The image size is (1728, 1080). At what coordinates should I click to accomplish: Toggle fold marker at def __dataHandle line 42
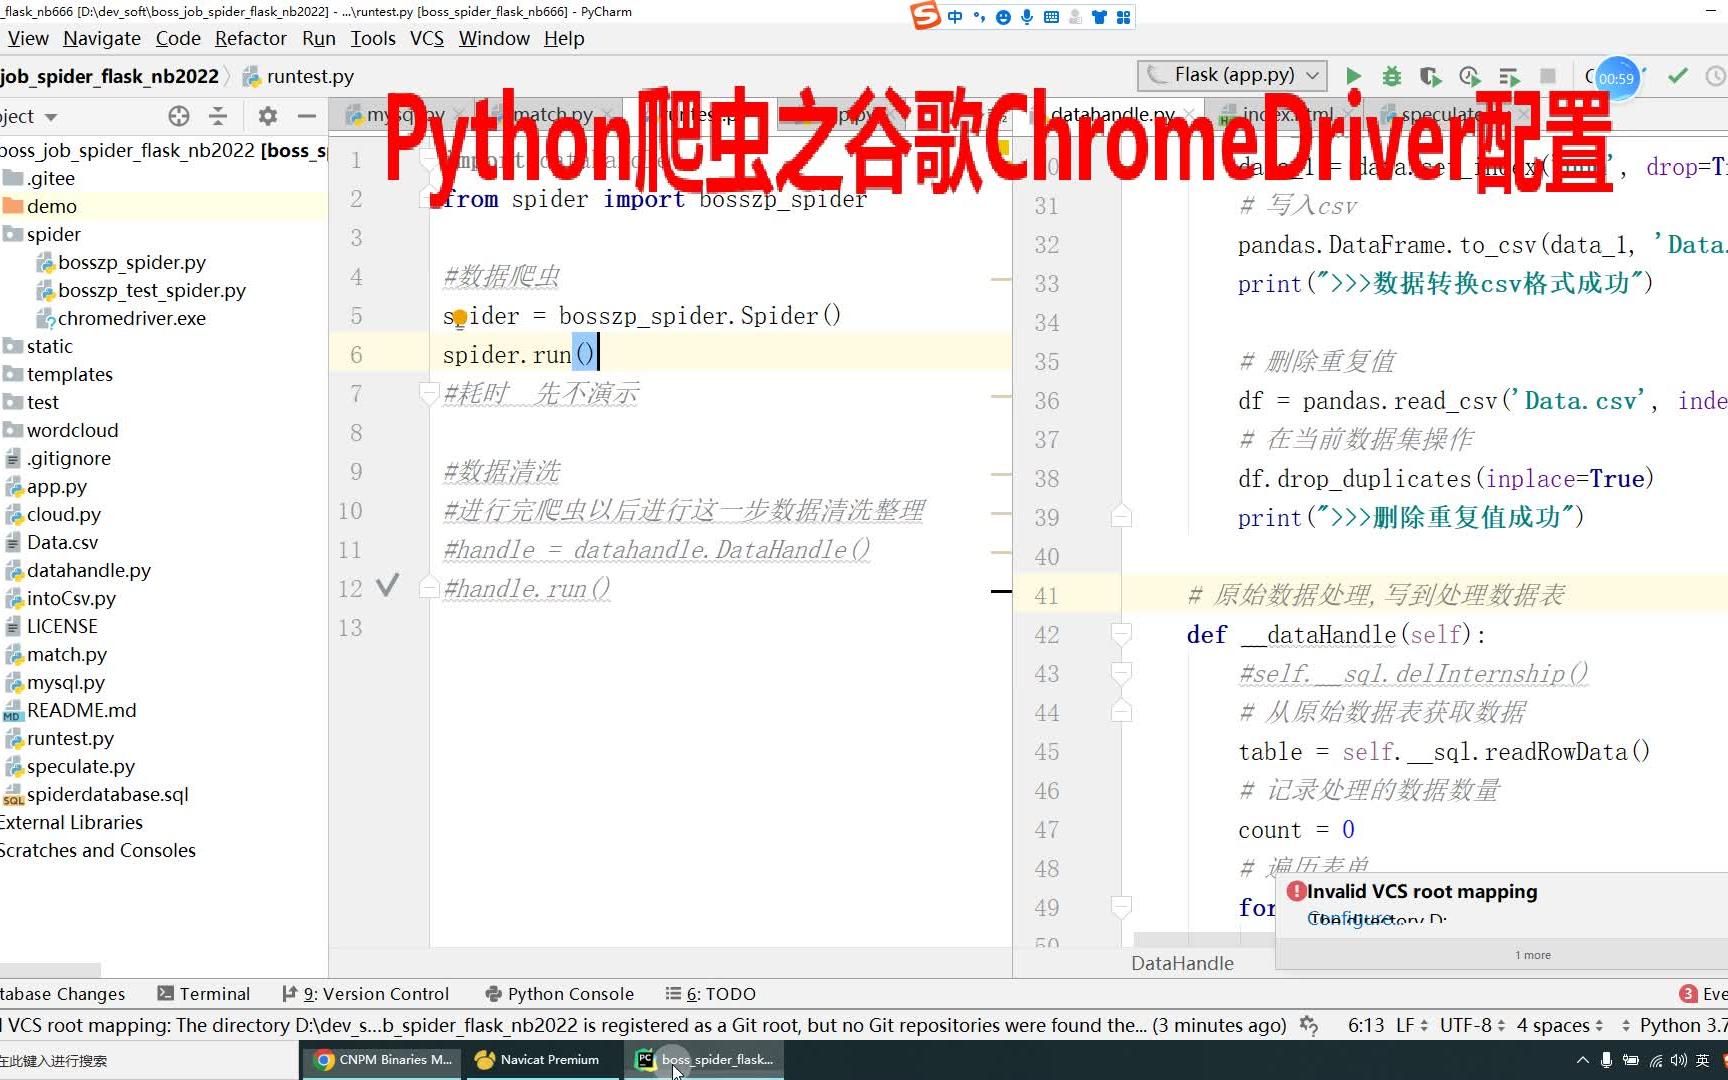pyautogui.click(x=1121, y=634)
